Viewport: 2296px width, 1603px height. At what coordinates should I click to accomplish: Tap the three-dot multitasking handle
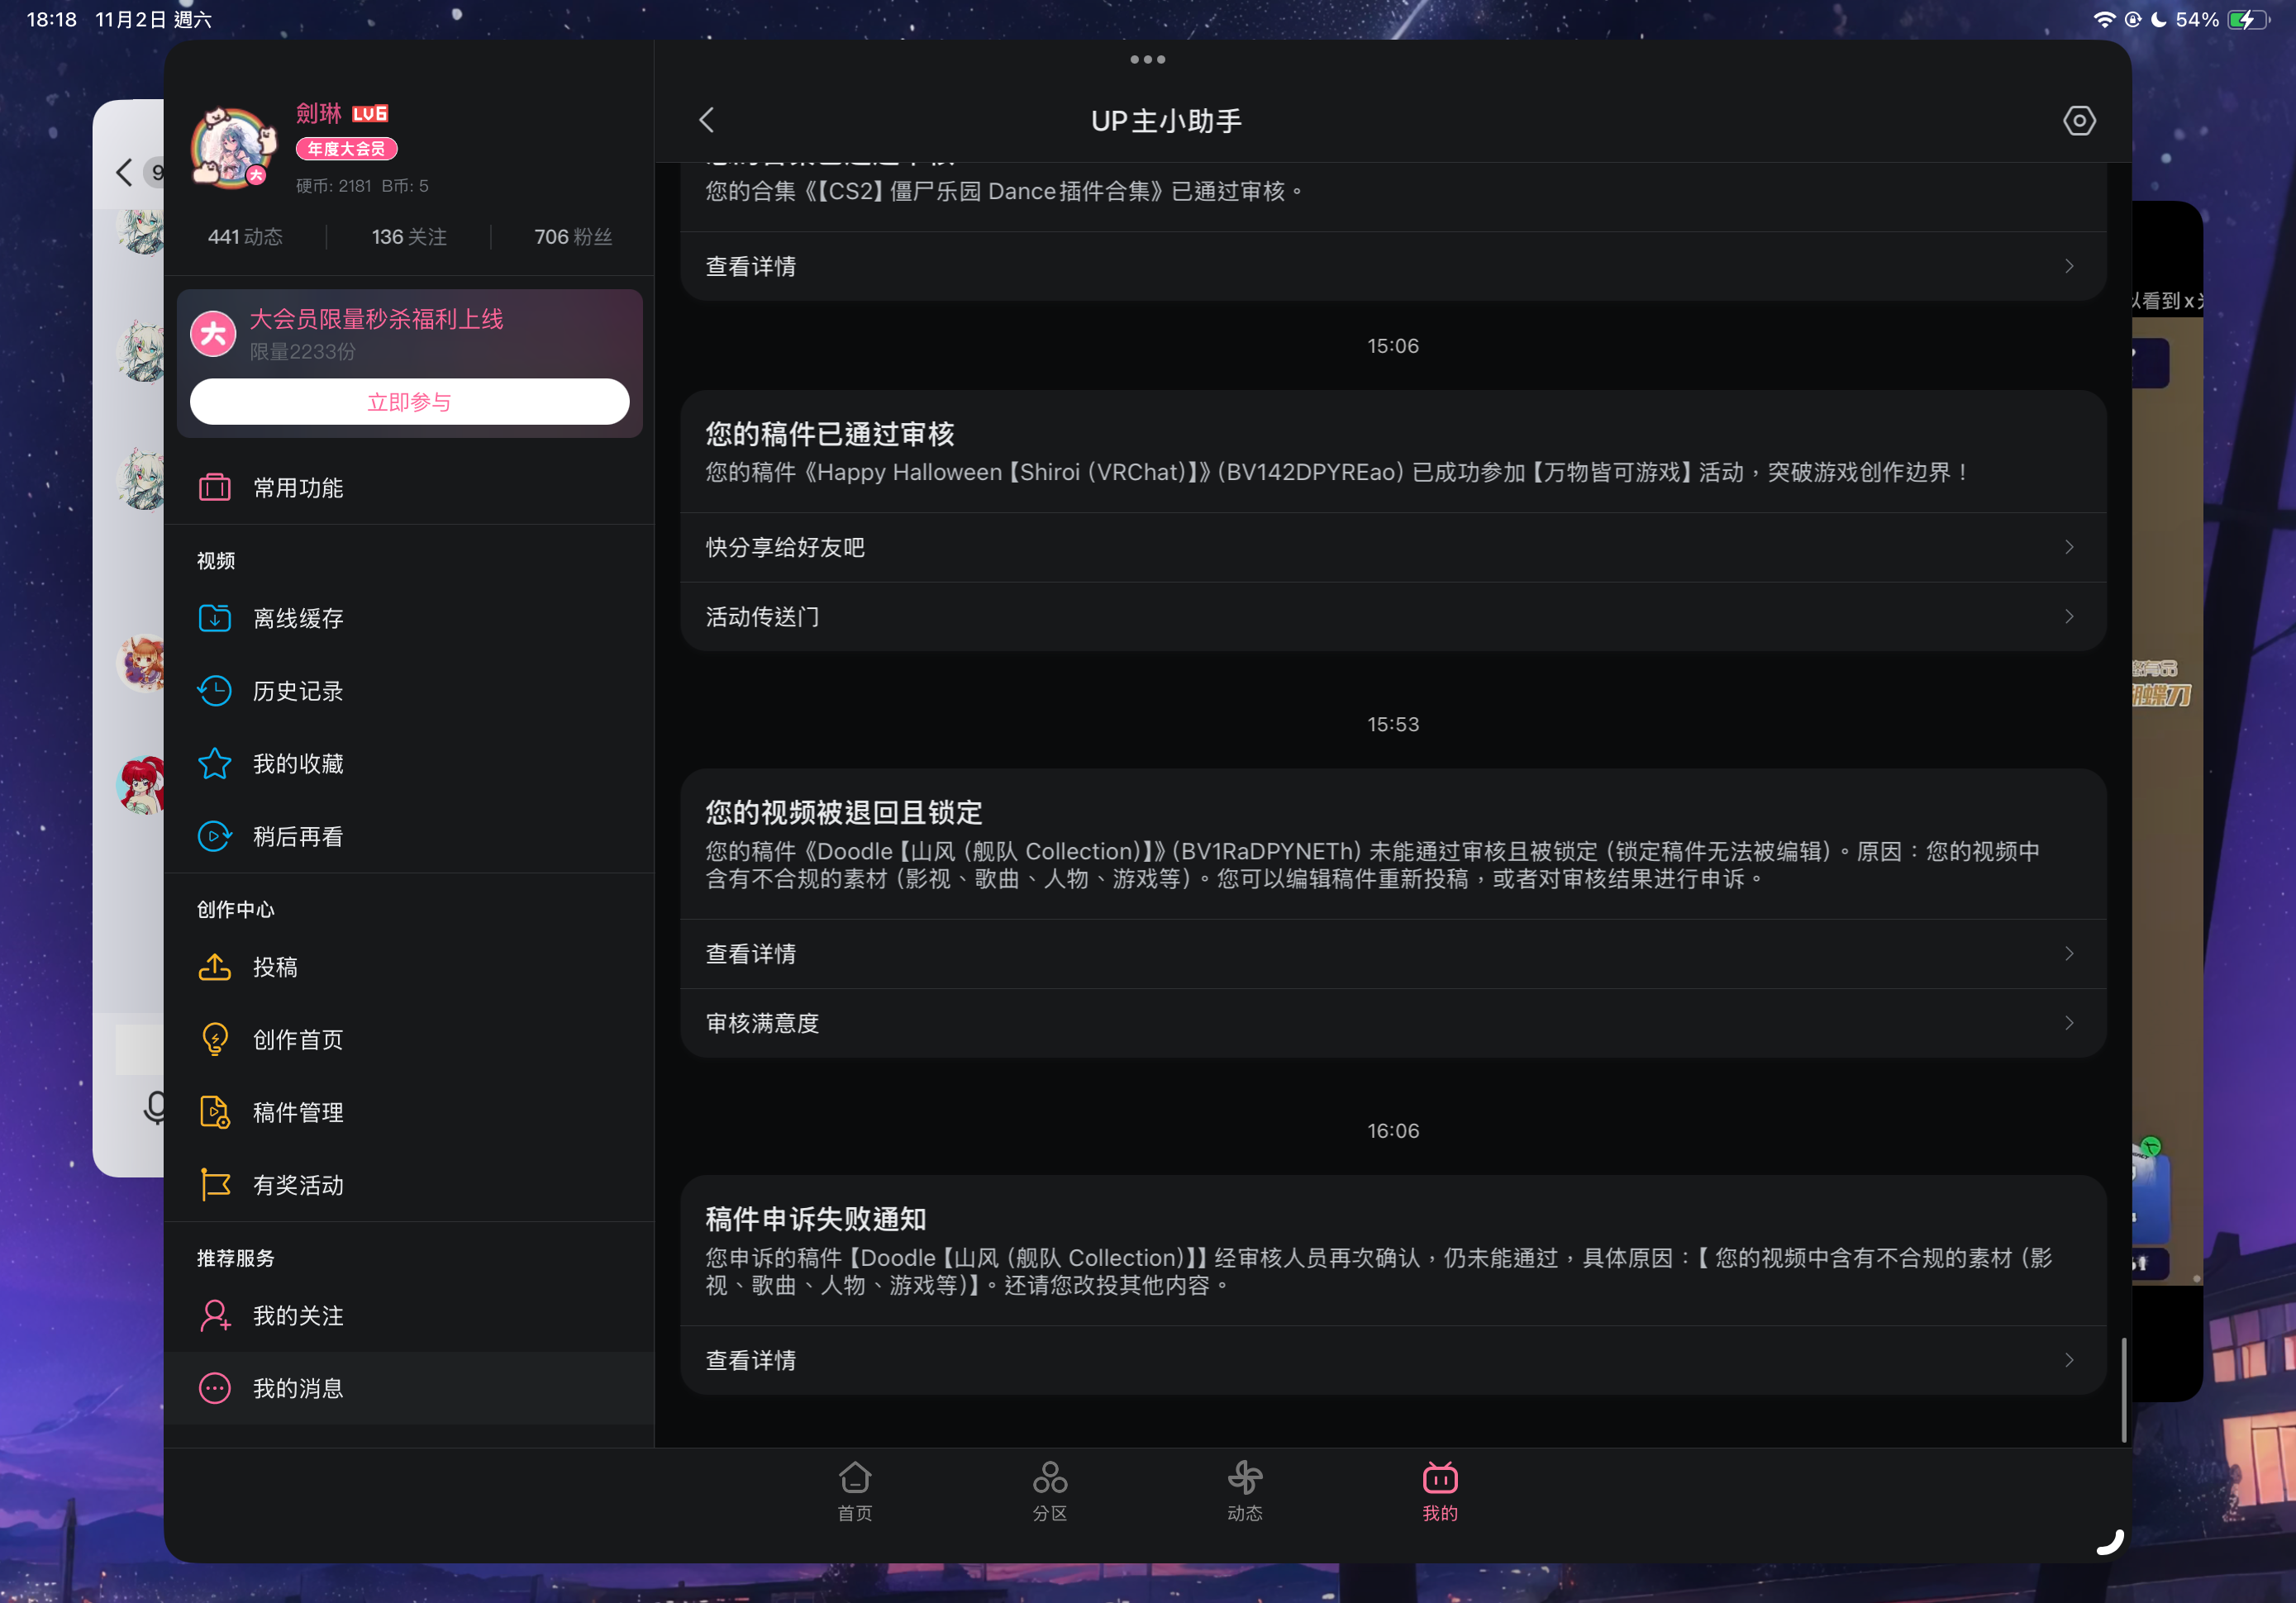click(x=1147, y=59)
